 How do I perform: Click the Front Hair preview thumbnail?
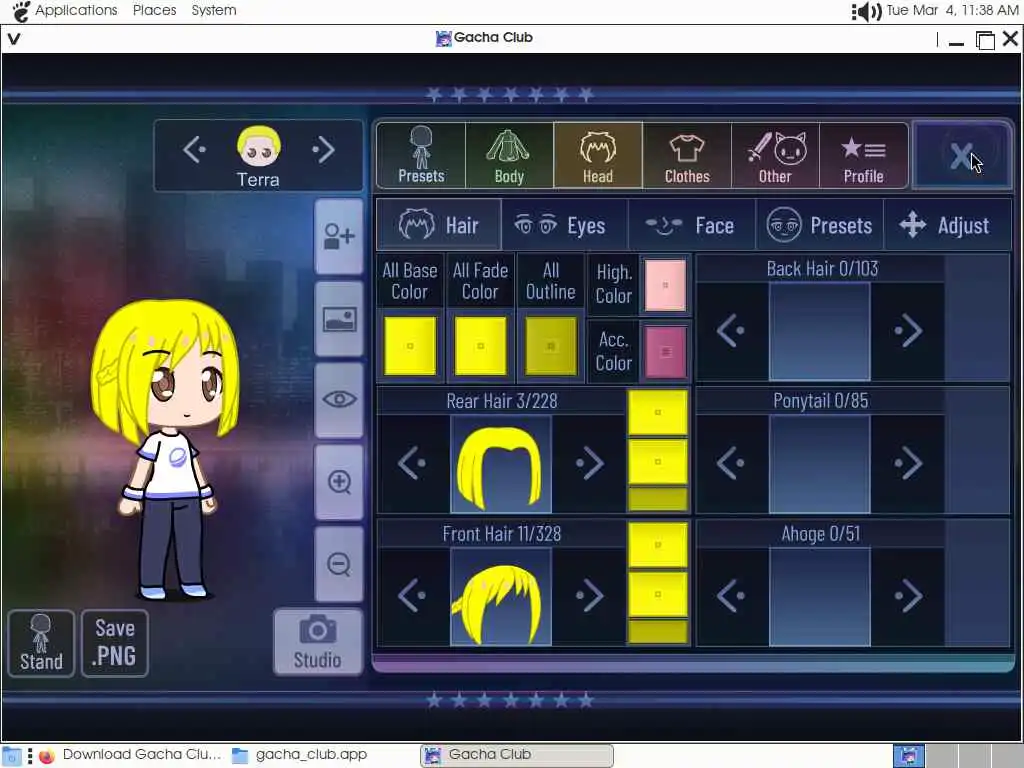click(501, 597)
